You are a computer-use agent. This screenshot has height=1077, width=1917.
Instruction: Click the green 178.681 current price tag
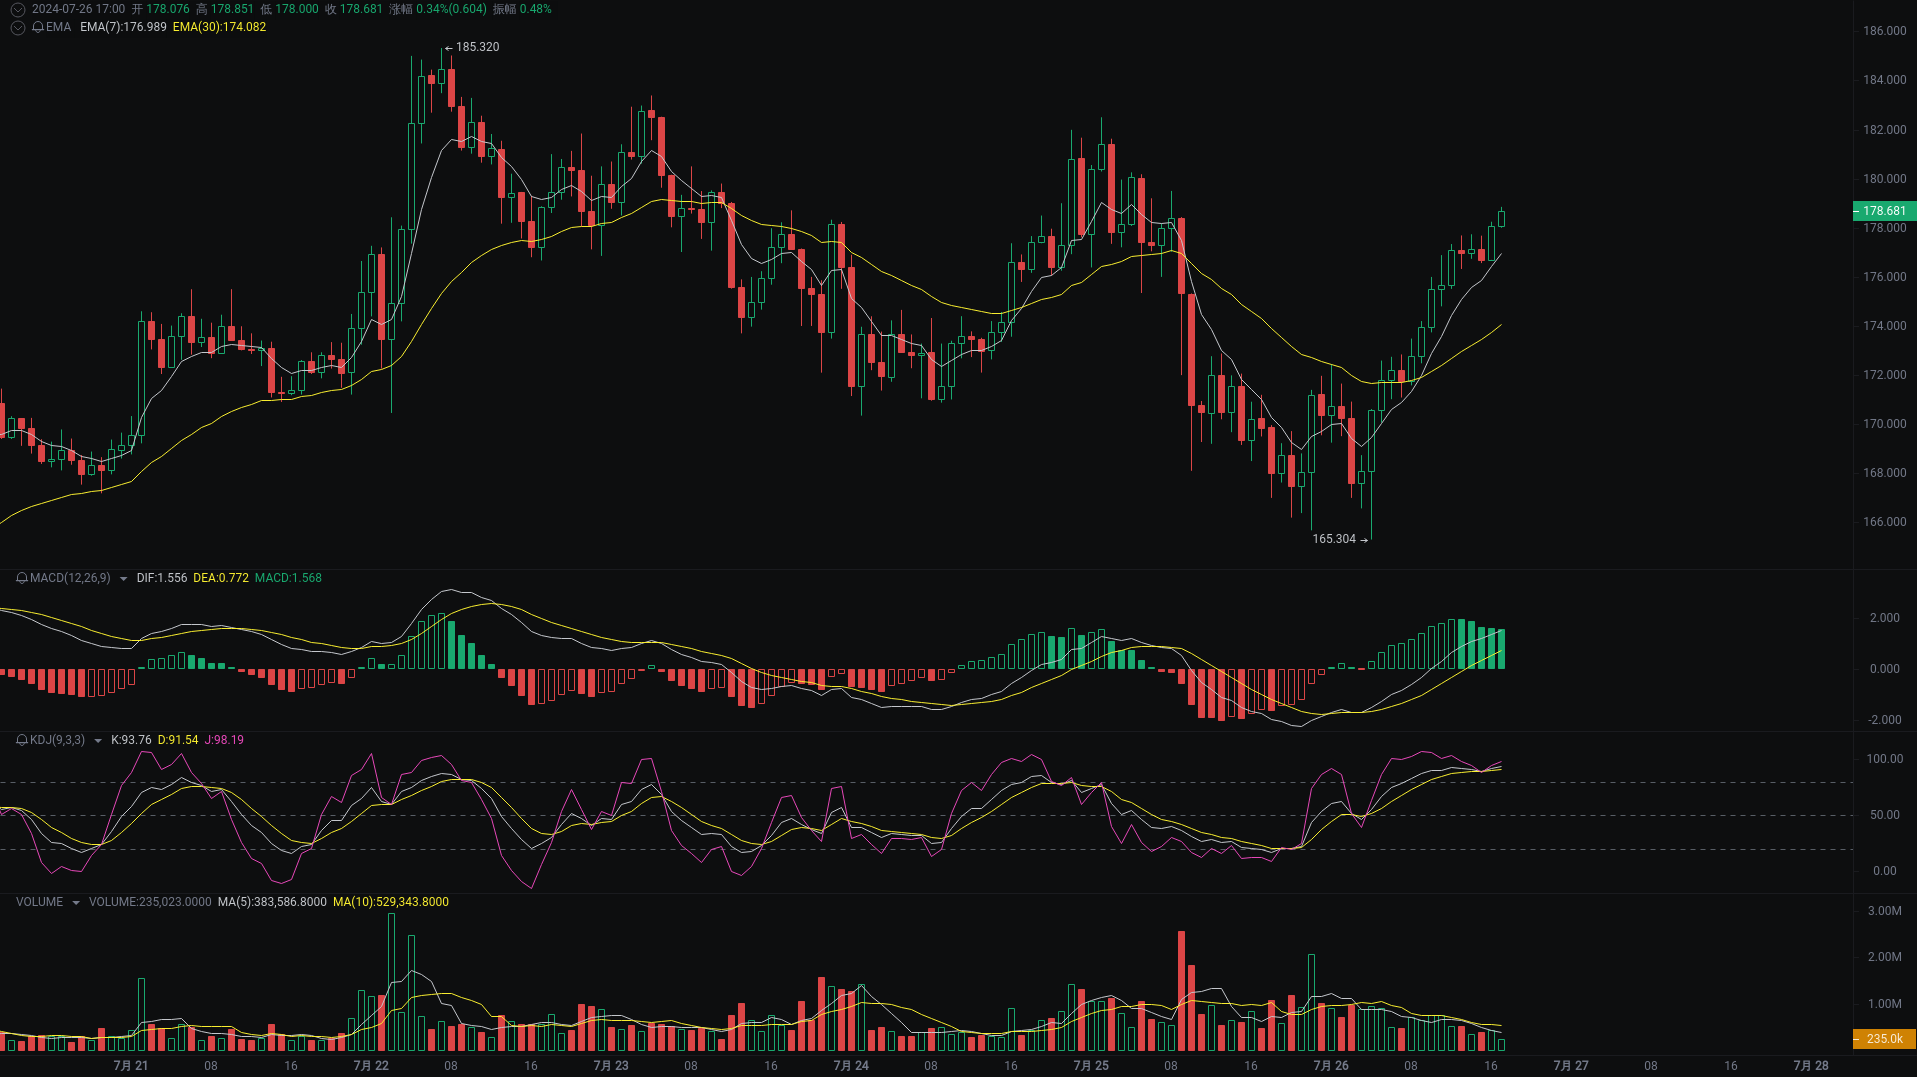(1883, 211)
